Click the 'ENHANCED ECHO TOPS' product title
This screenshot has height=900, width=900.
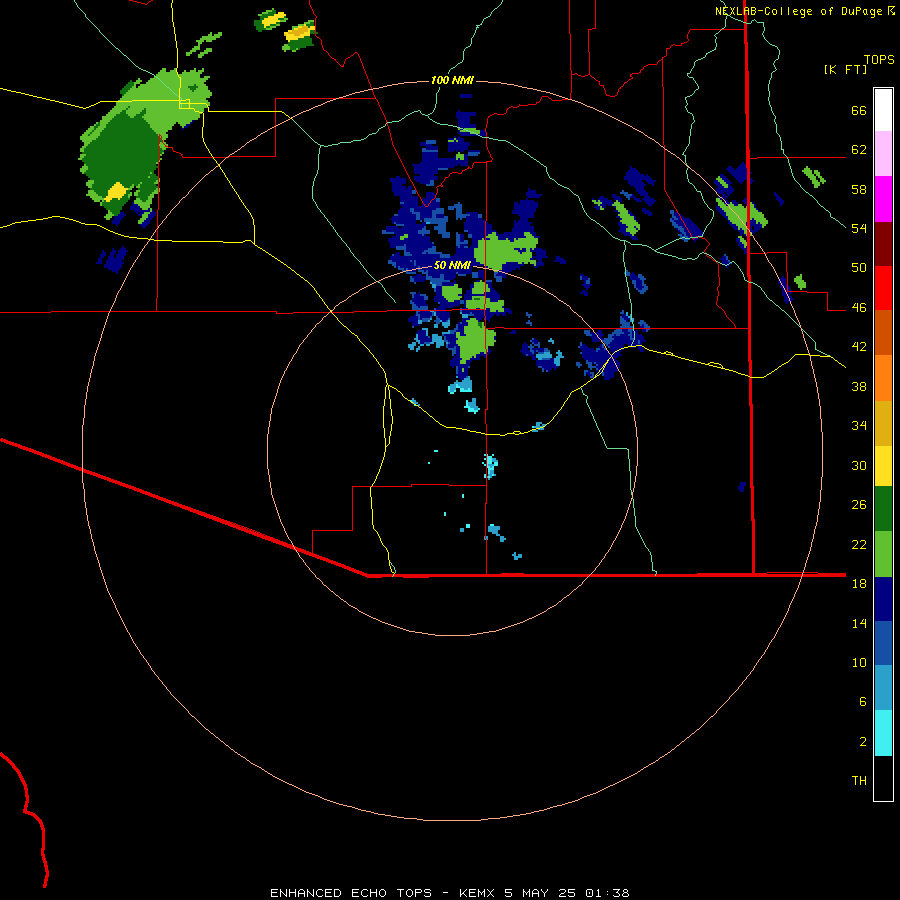[x=351, y=893]
